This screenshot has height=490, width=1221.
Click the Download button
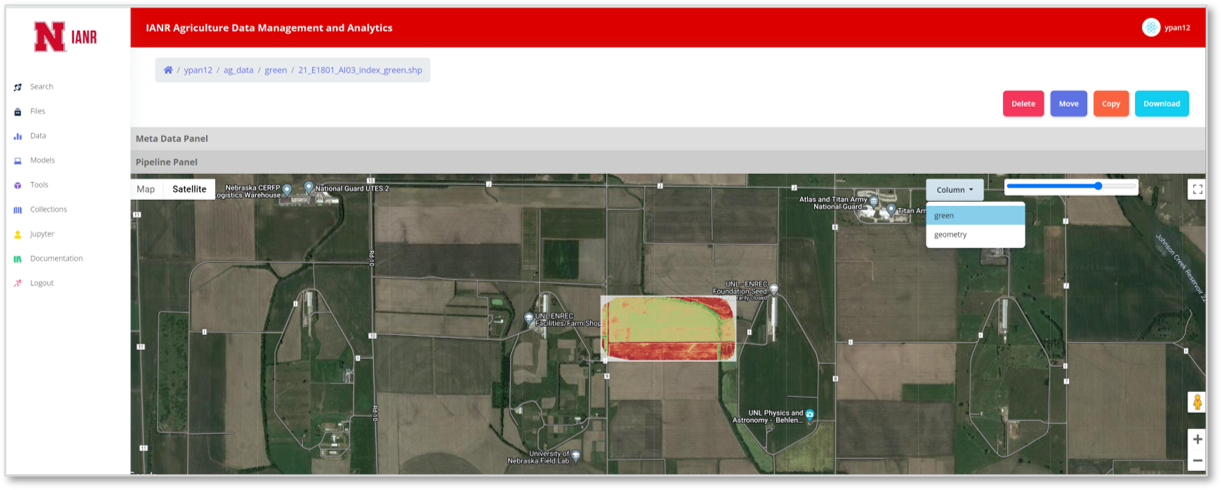pos(1161,104)
